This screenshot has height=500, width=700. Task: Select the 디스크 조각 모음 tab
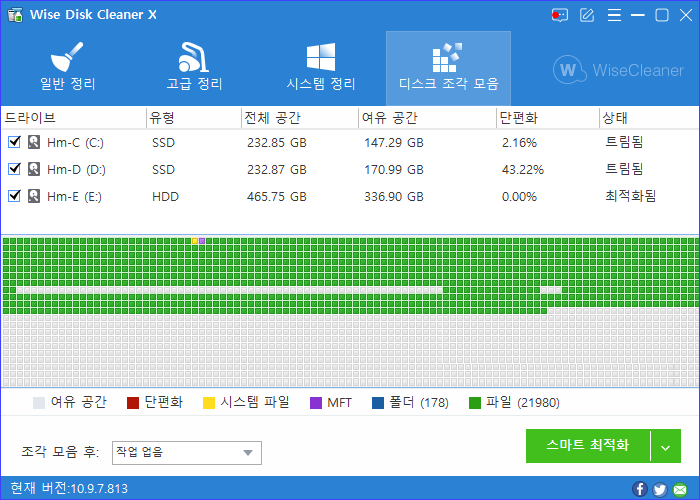448,68
